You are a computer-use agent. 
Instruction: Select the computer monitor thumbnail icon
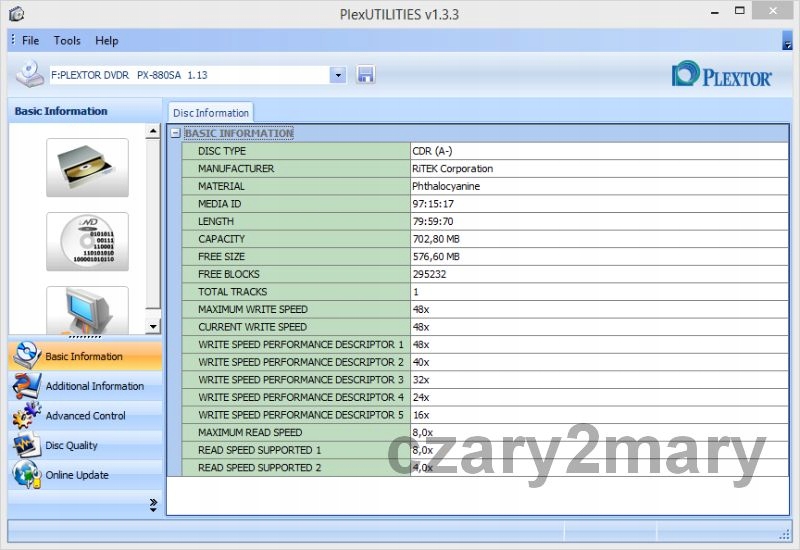pos(87,310)
